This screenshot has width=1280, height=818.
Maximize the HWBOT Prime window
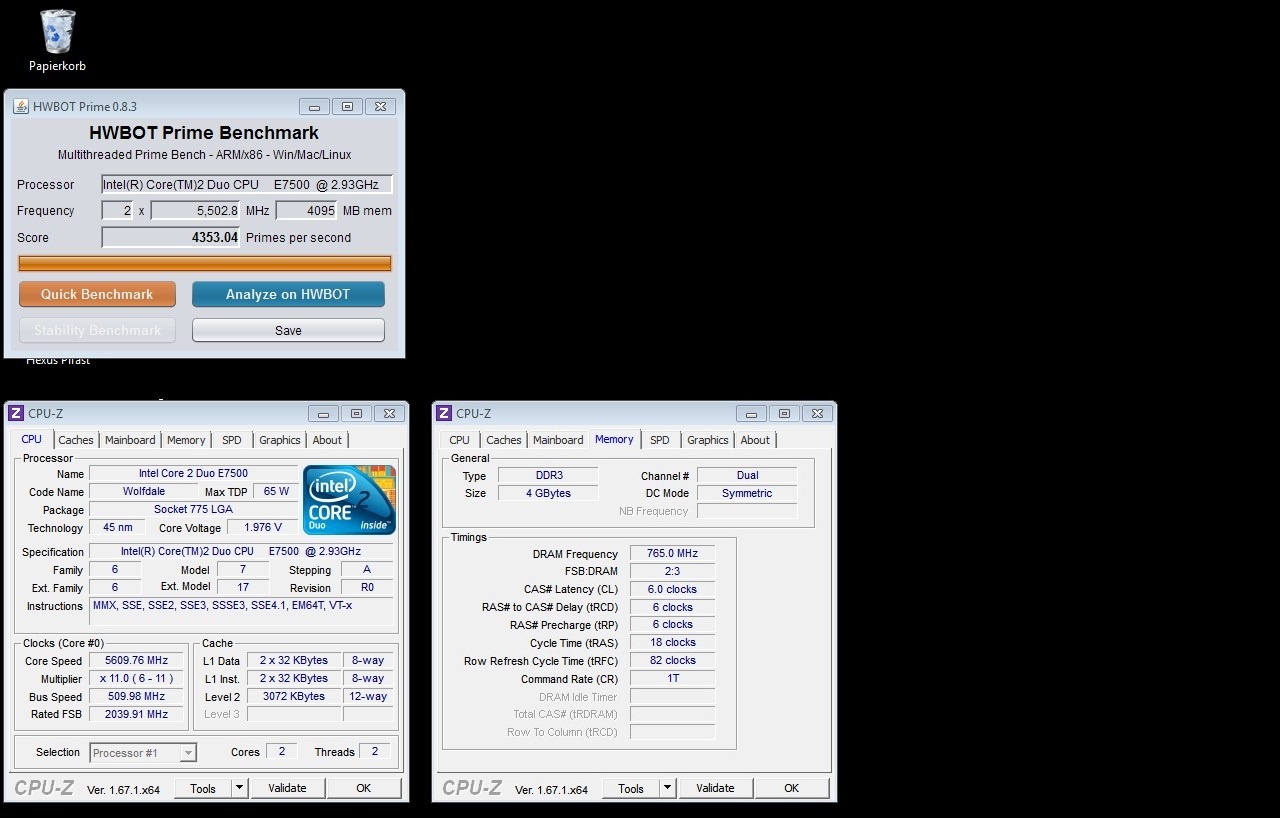[347, 106]
